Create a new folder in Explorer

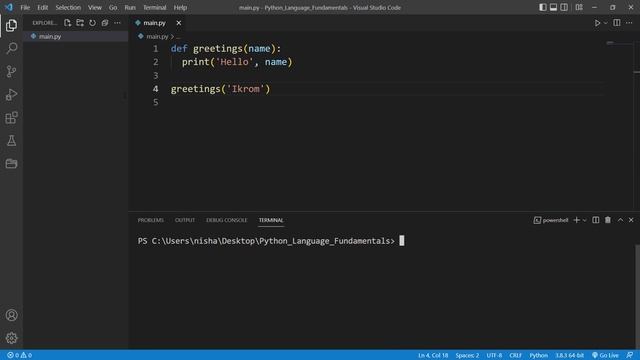coord(80,23)
